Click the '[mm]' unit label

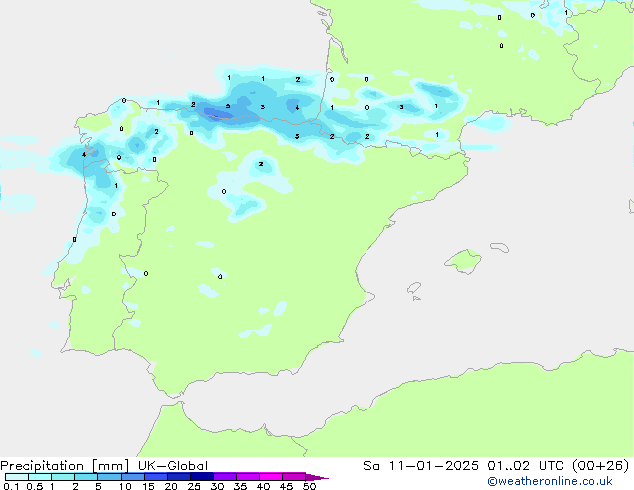pyautogui.click(x=110, y=466)
